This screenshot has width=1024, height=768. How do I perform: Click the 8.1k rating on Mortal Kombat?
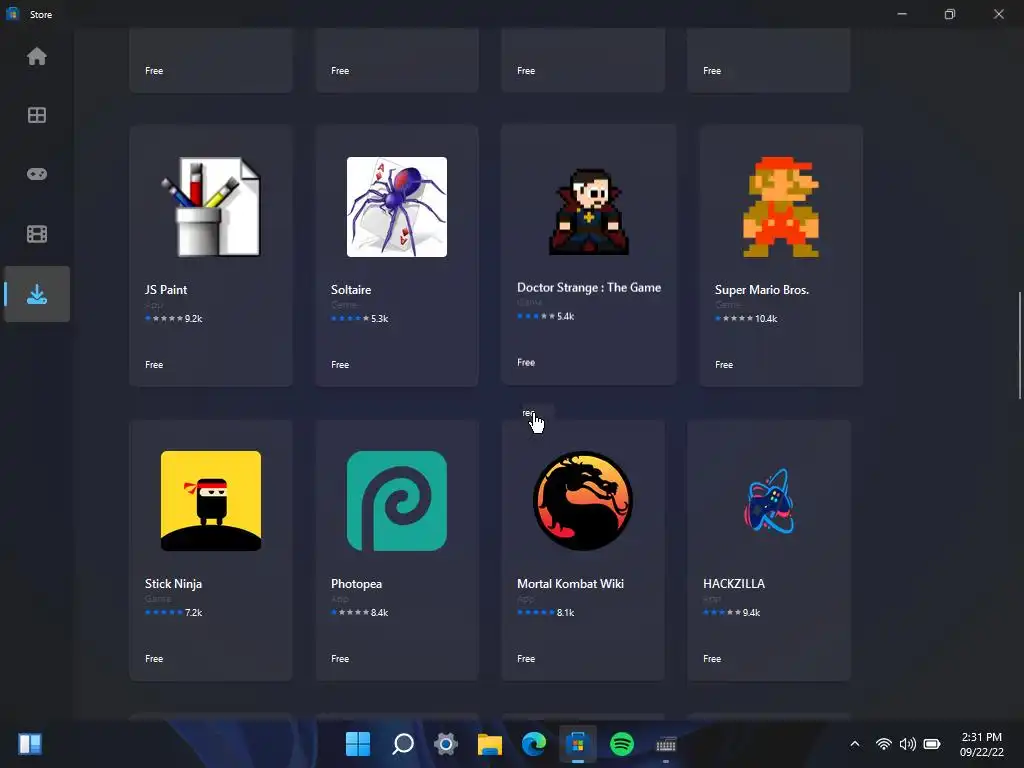pos(566,613)
